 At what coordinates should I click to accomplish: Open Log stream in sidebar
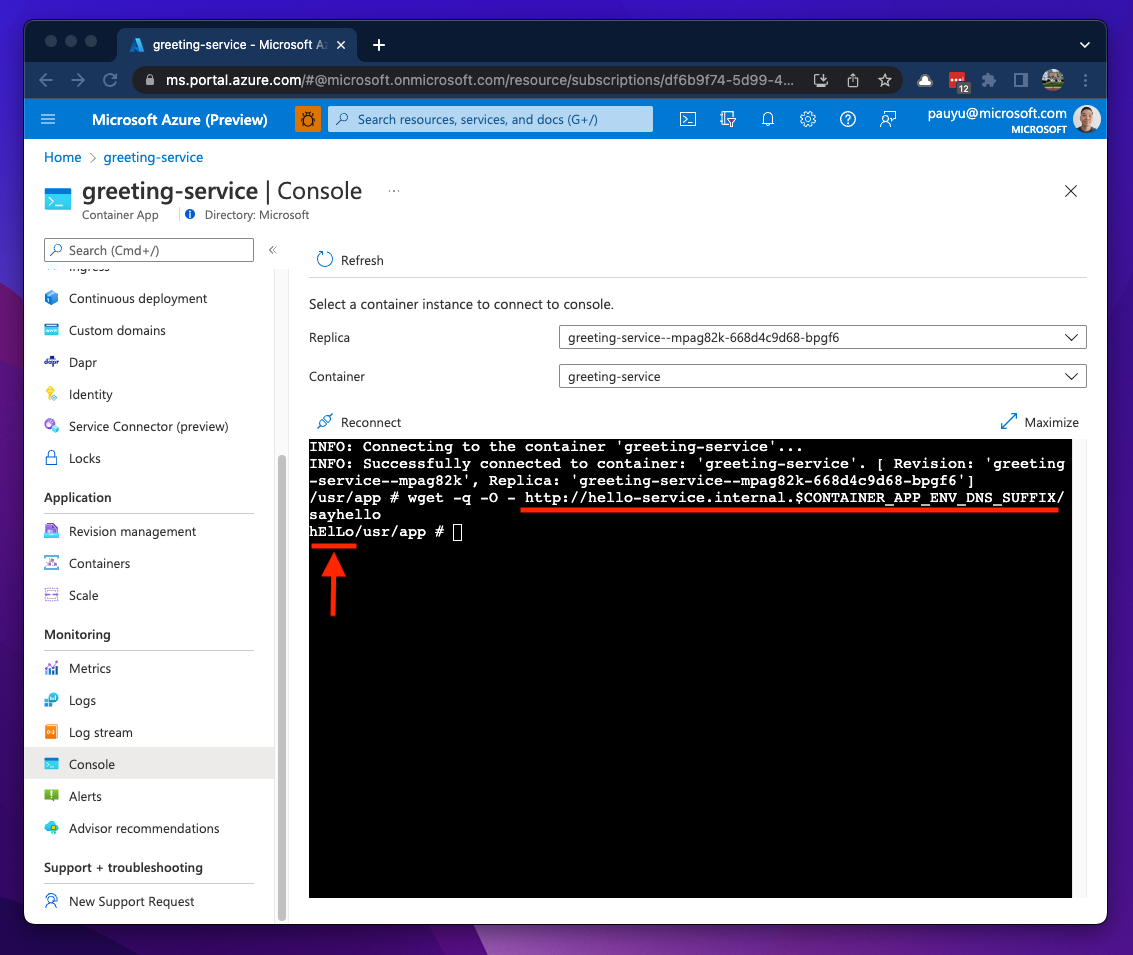[x=100, y=733]
